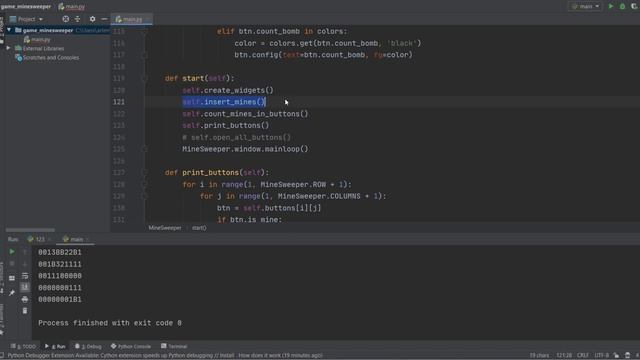The width and height of the screenshot is (640, 360).
Task: Switch to the main run tab
Action: point(76,239)
